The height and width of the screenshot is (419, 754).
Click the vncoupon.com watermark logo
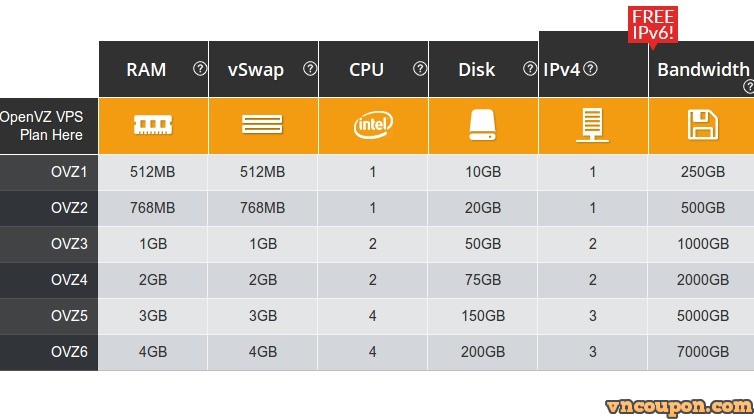click(679, 407)
